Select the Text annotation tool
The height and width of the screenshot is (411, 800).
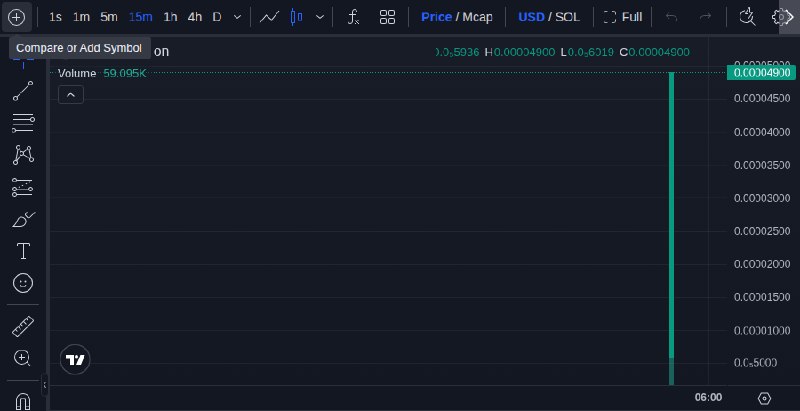click(x=23, y=251)
